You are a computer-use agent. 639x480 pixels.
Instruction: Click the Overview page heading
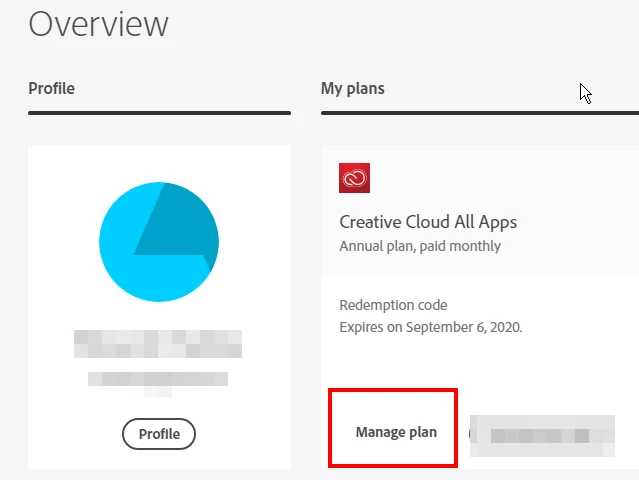coord(98,24)
